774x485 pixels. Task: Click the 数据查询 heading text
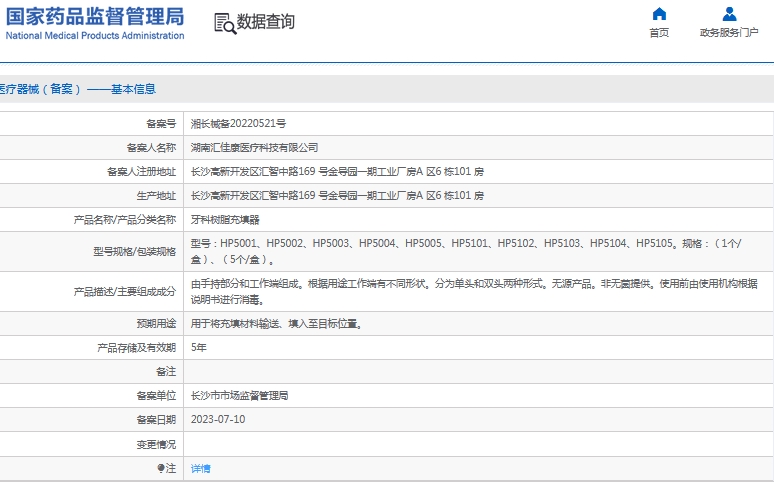tap(266, 22)
